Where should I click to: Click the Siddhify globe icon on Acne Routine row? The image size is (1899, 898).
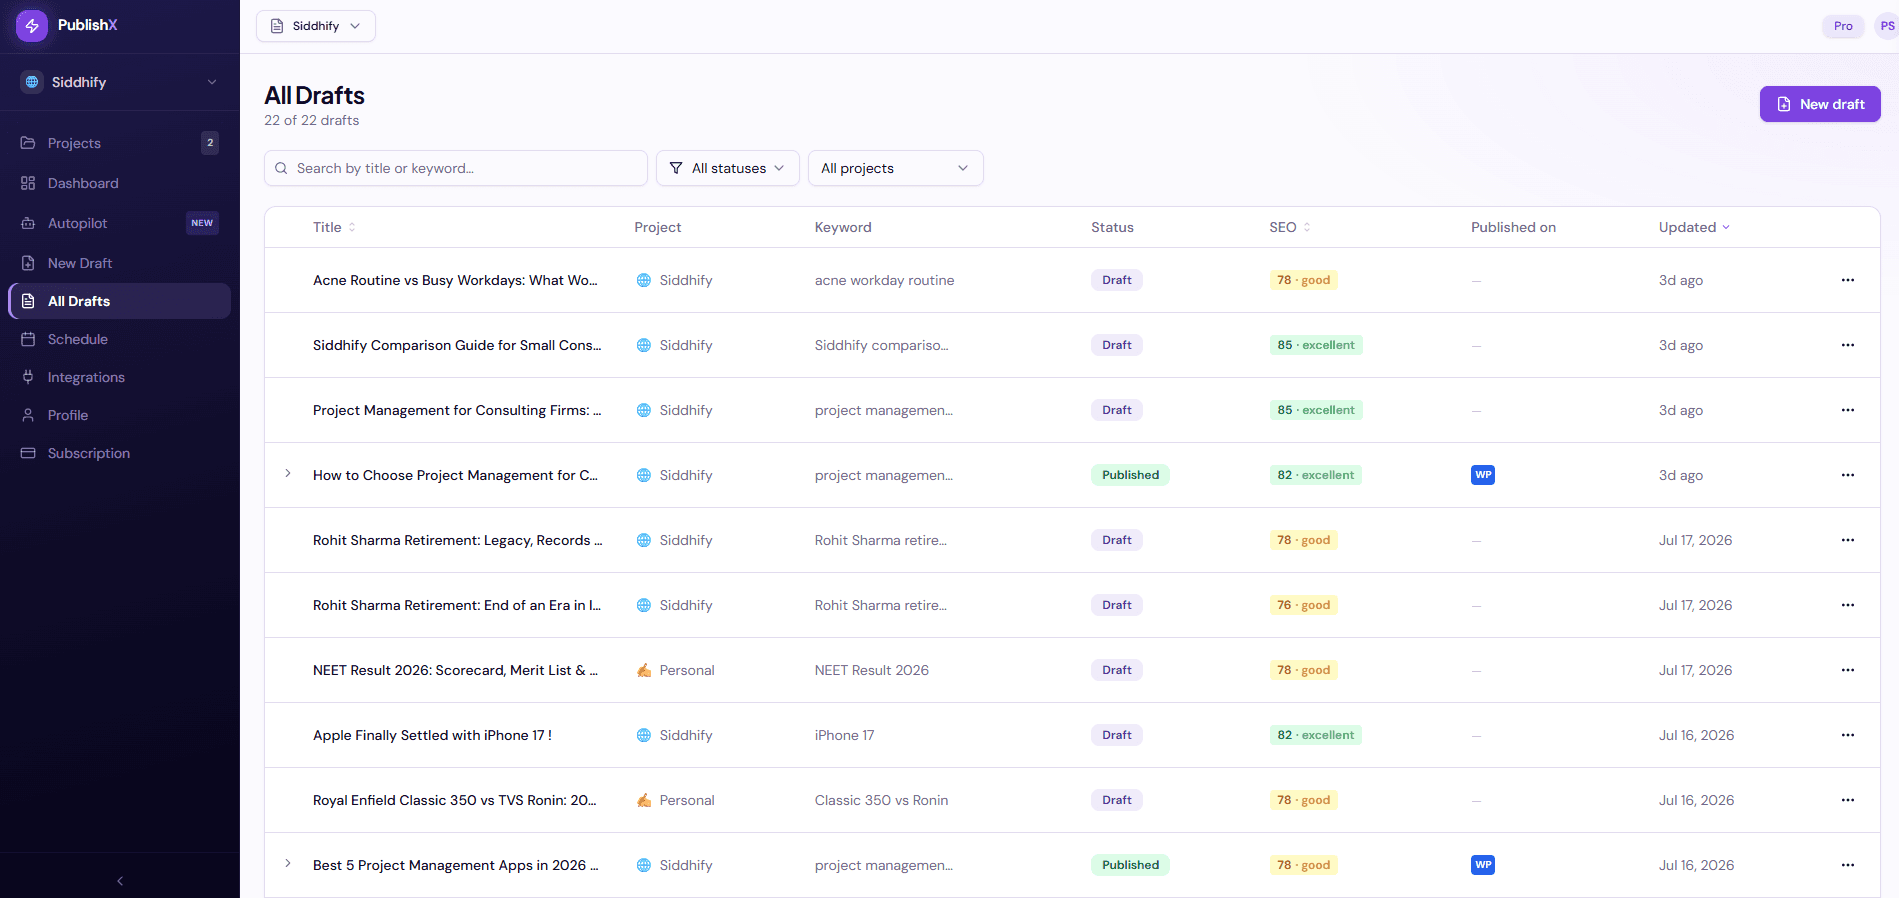tap(644, 280)
